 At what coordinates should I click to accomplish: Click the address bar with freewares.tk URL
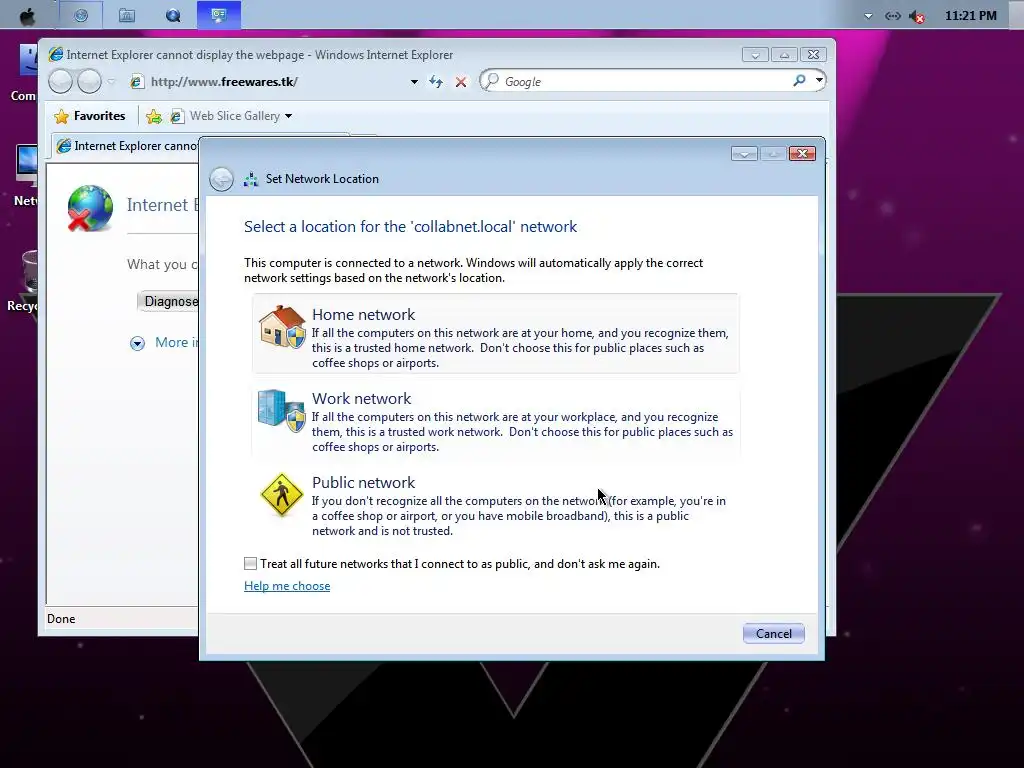tap(273, 82)
